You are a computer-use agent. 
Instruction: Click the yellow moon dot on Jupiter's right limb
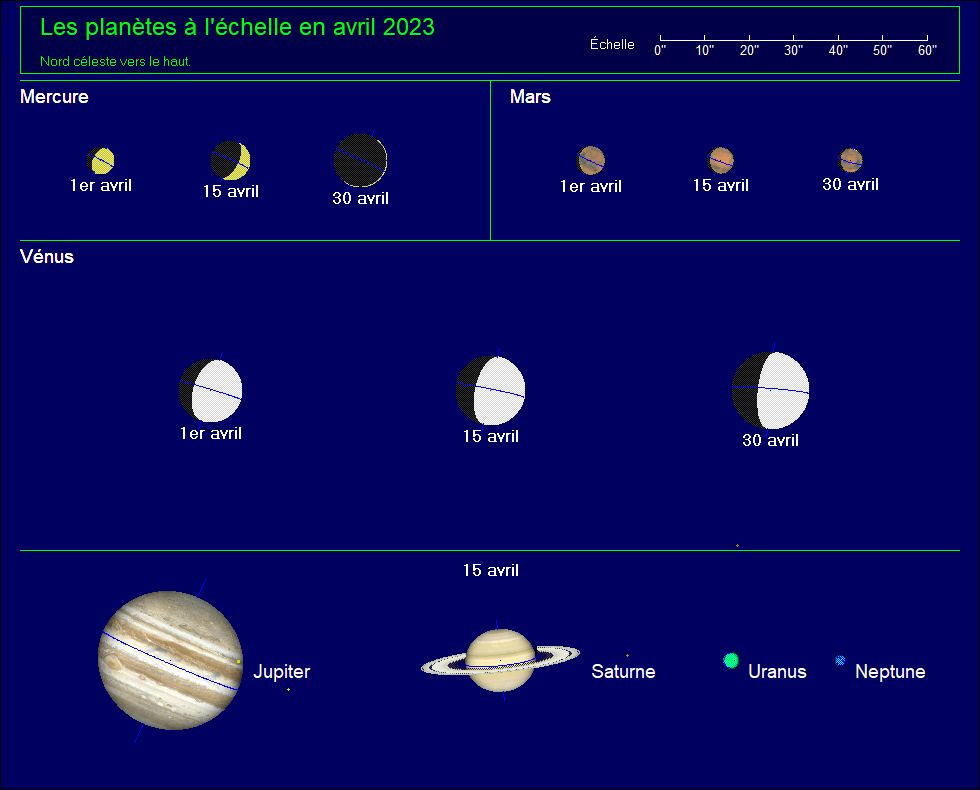click(239, 661)
